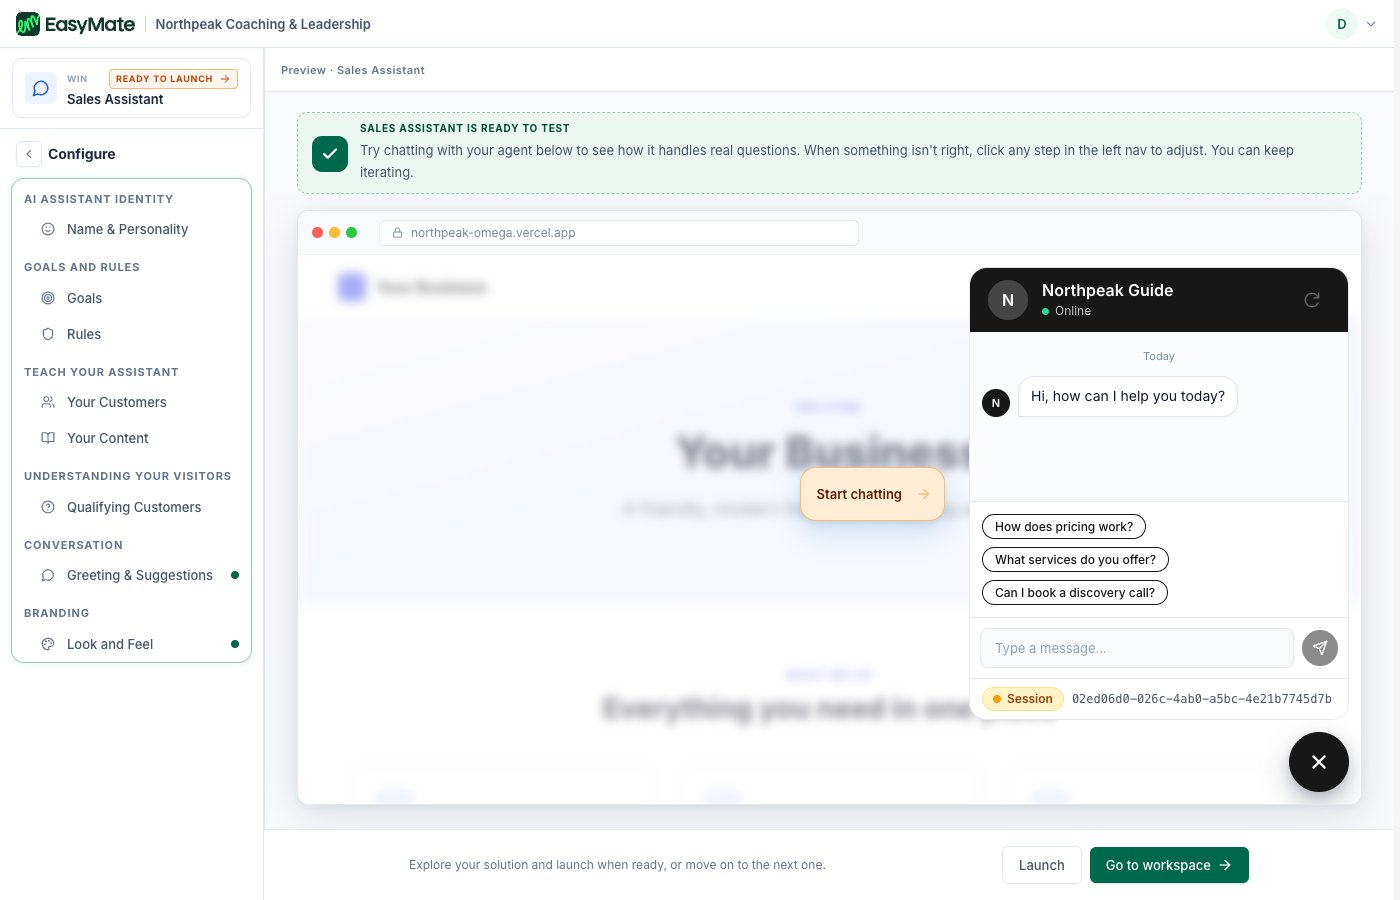Click the speech bubble icon beside Greeting & Suggestions
The width and height of the screenshot is (1400, 900).
pyautogui.click(x=48, y=575)
